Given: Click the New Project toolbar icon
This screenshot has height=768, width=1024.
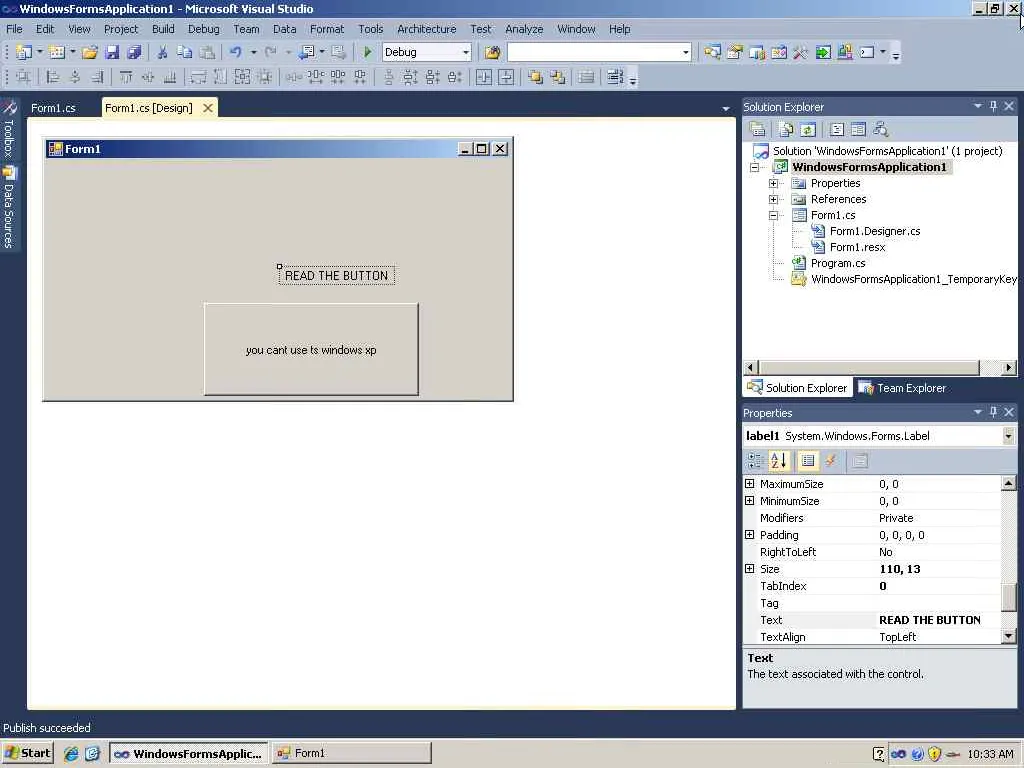Looking at the screenshot, I should click(x=24, y=52).
